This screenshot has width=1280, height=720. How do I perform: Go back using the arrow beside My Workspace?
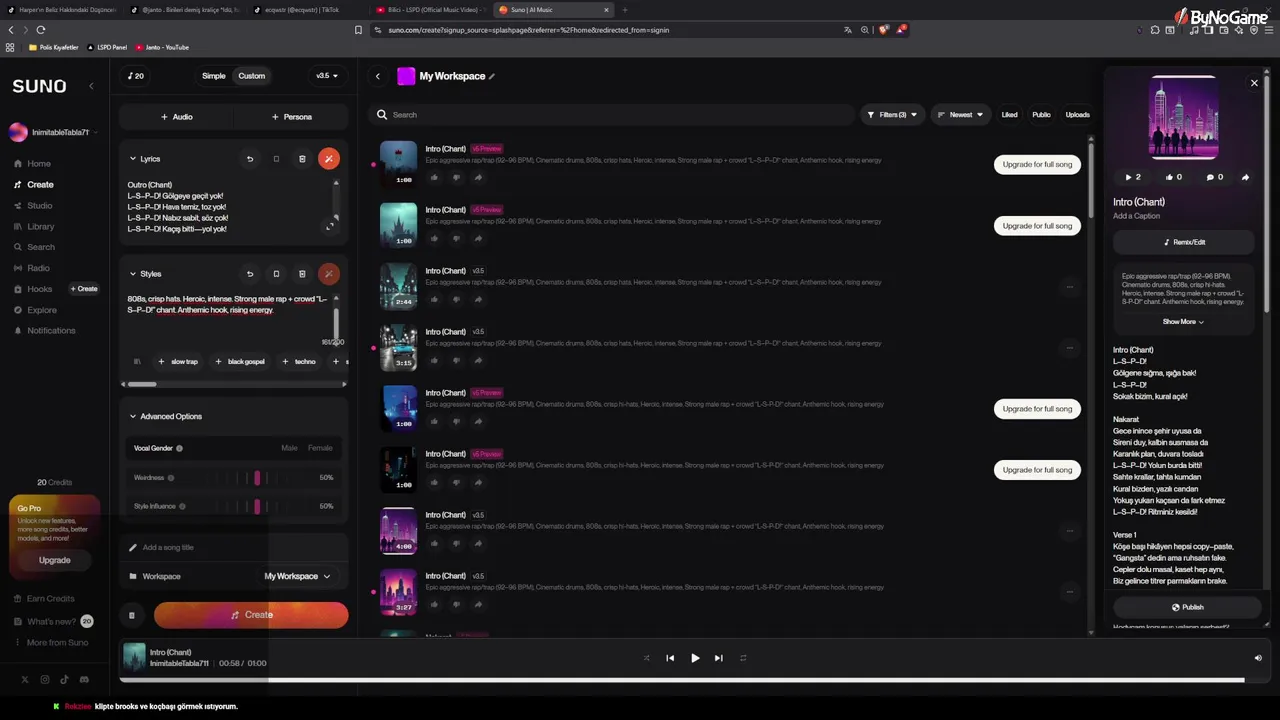click(377, 76)
